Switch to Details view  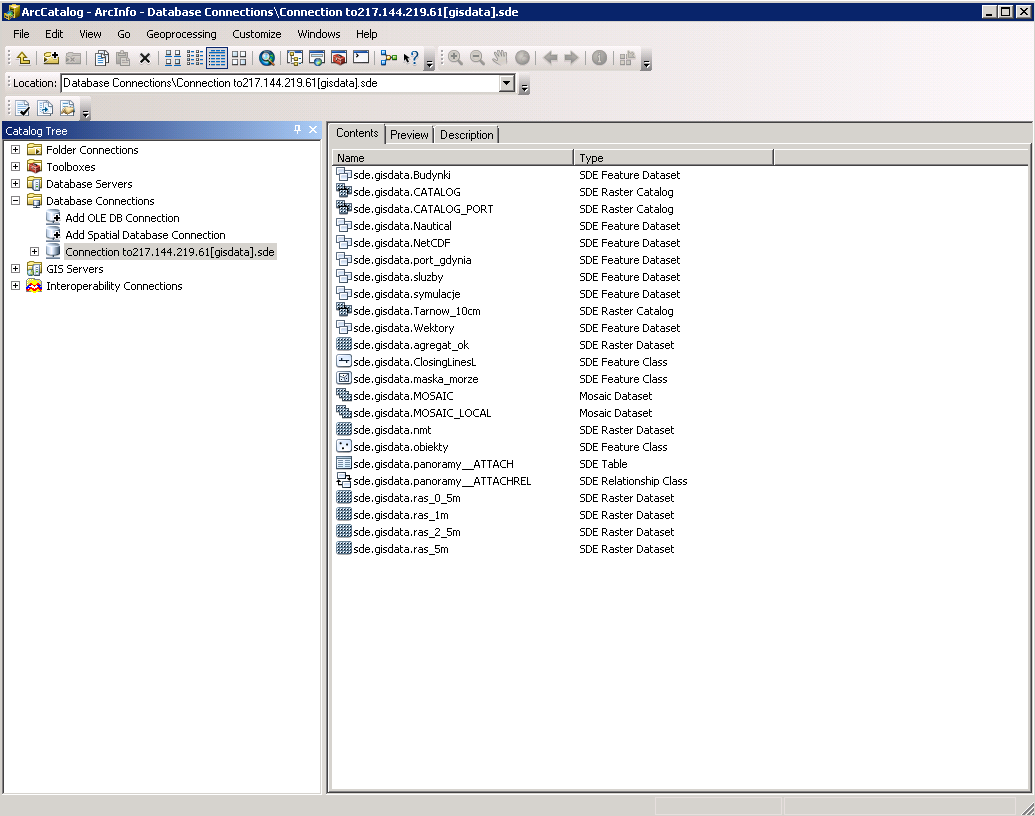click(217, 58)
